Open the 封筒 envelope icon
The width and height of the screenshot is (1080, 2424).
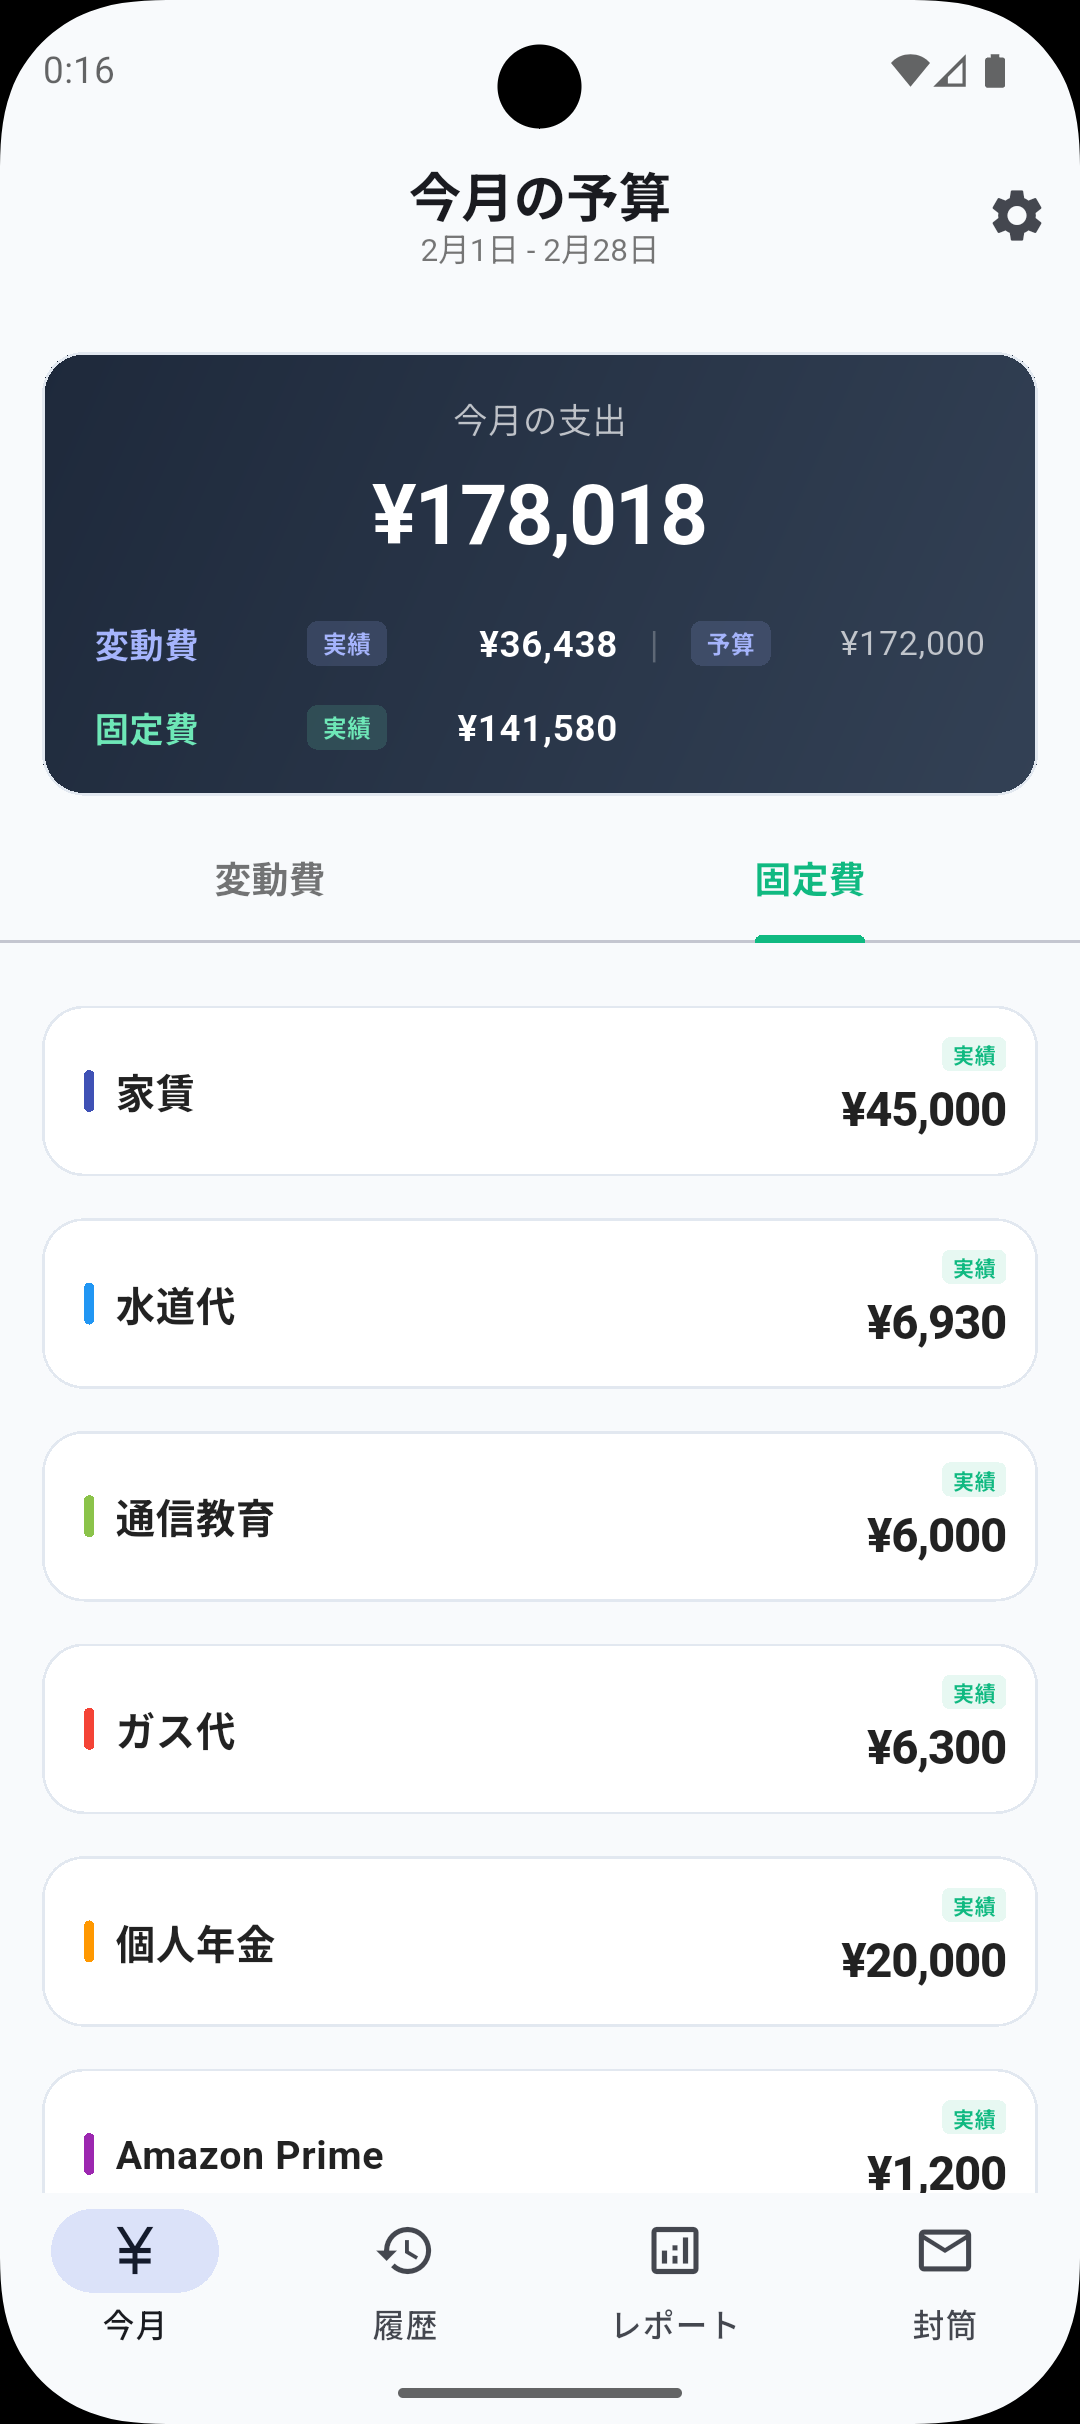click(x=944, y=2251)
